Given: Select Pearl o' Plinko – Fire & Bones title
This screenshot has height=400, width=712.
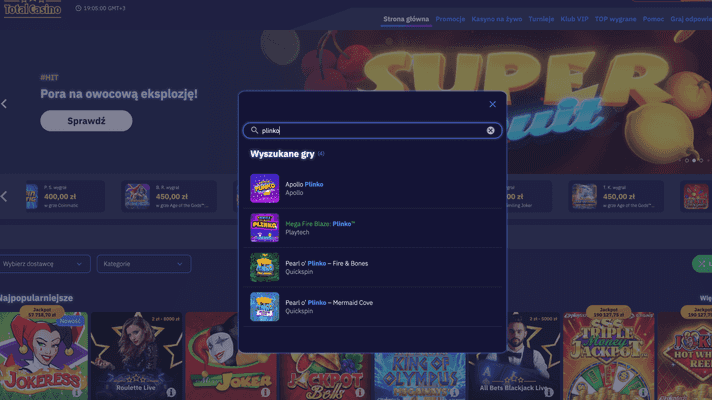Looking at the screenshot, I should click(326, 263).
